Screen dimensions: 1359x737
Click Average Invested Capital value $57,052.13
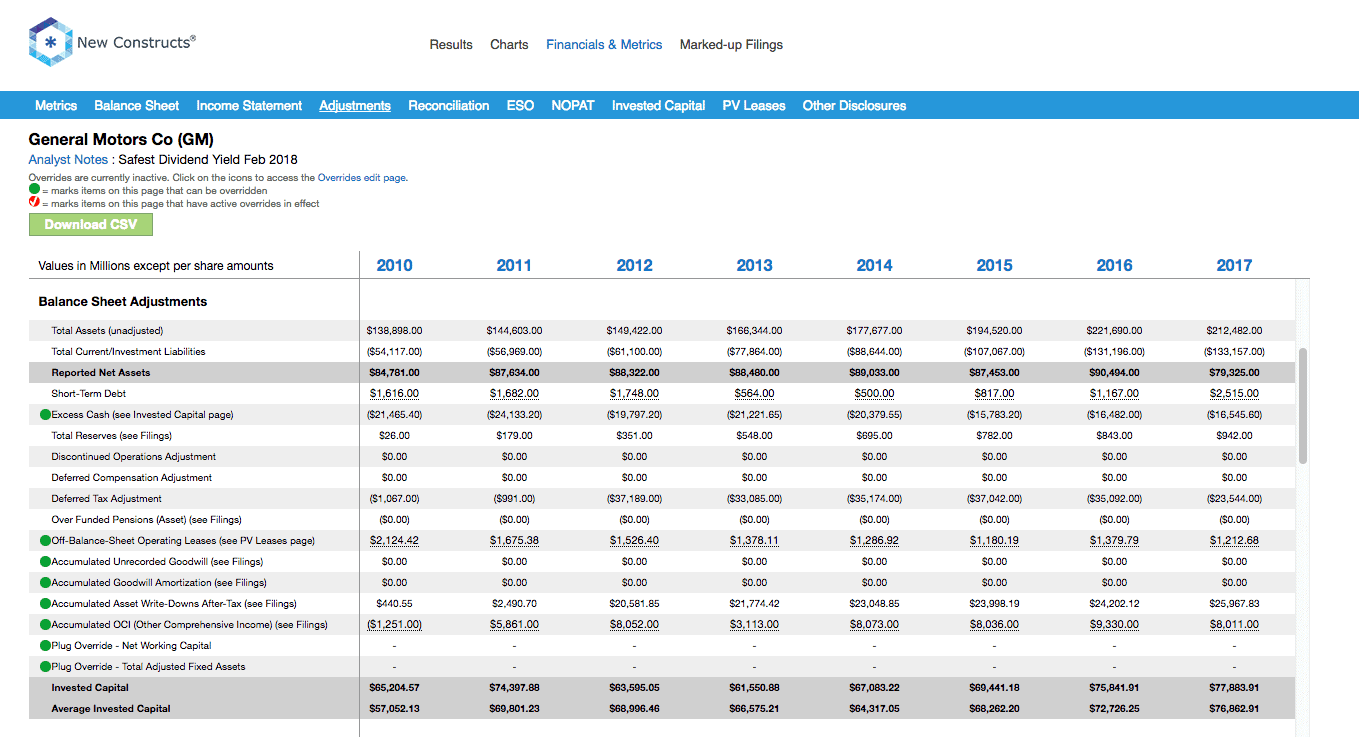394,709
